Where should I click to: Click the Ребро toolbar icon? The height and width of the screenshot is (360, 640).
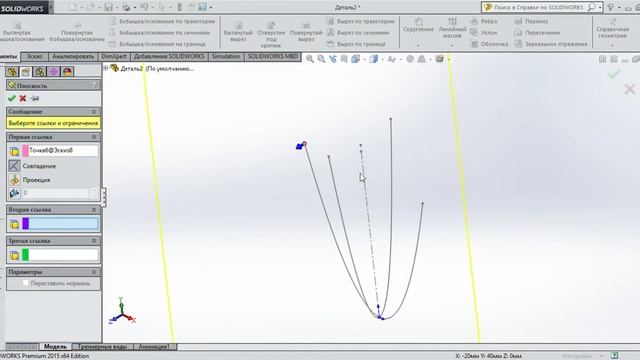point(474,21)
